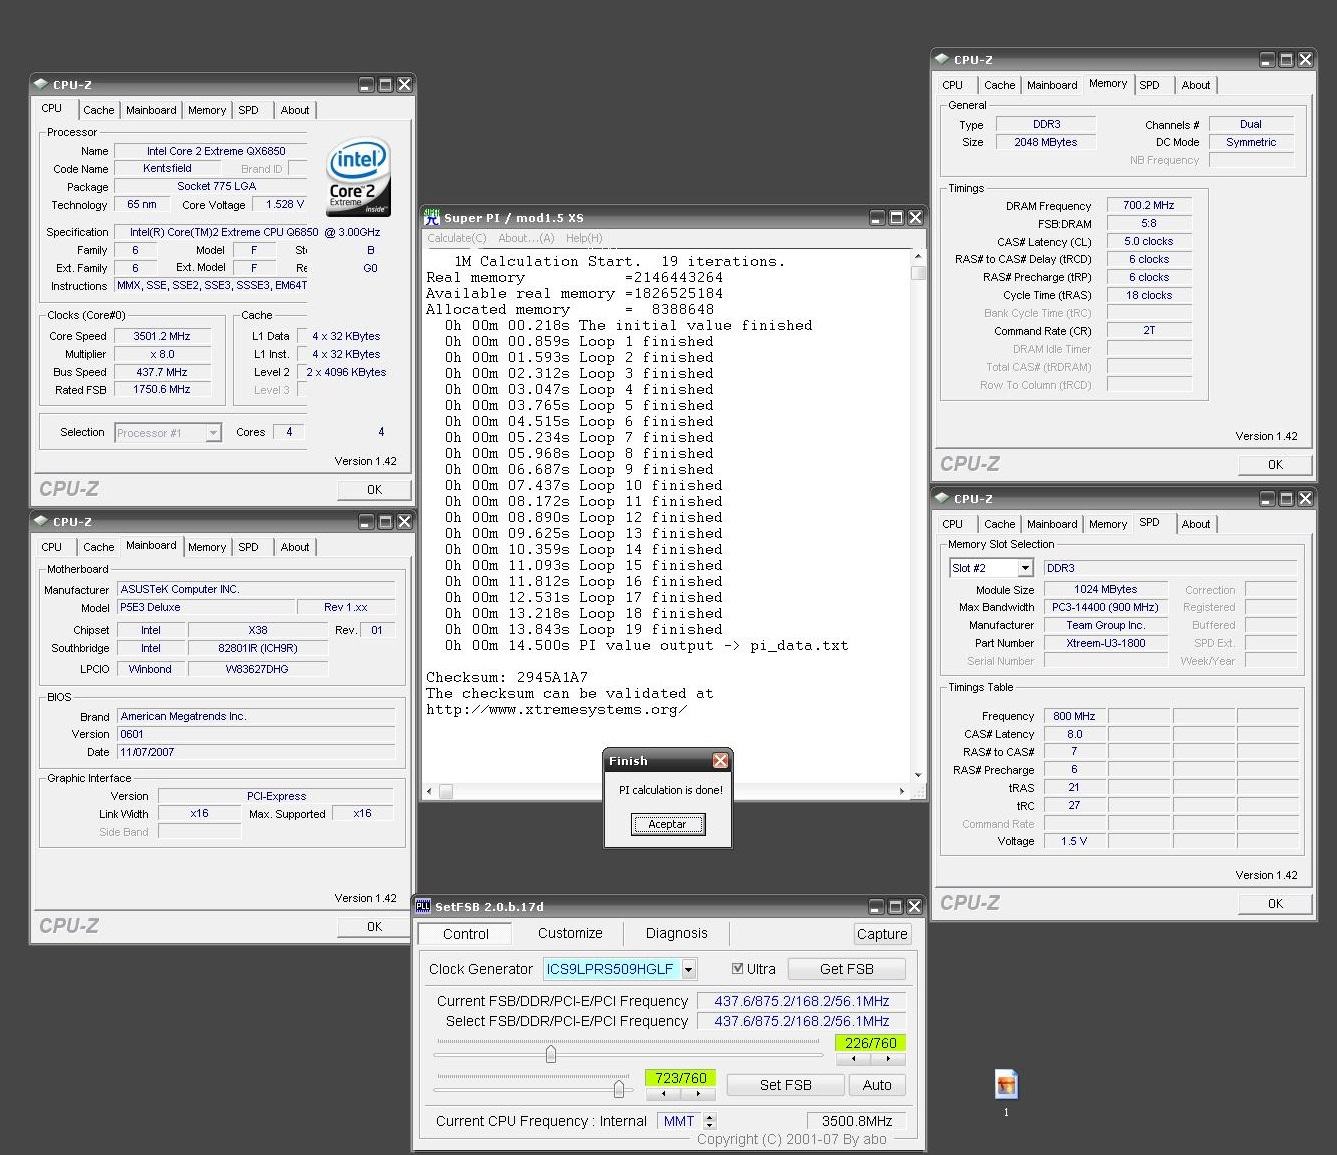Click the CPU-Z icon in the Memory window title bar
Viewport: 1337px width, 1155px height.
(942, 59)
